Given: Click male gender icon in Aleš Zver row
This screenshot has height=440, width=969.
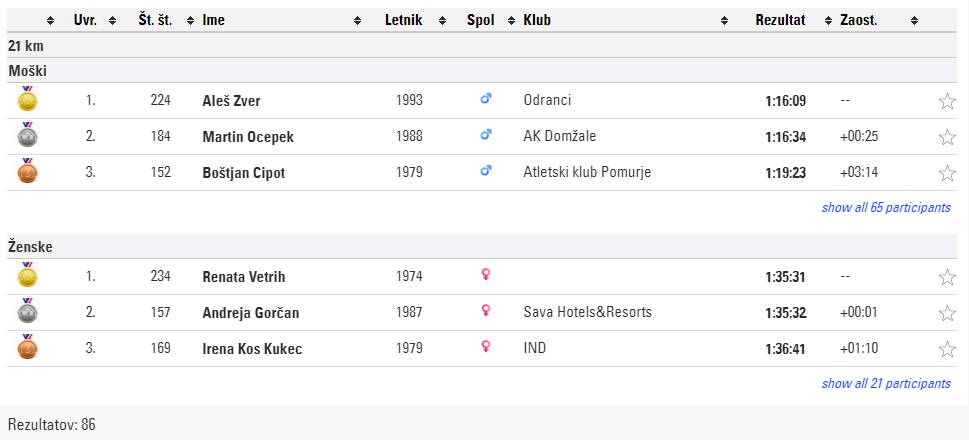Looking at the screenshot, I should (x=486, y=100).
